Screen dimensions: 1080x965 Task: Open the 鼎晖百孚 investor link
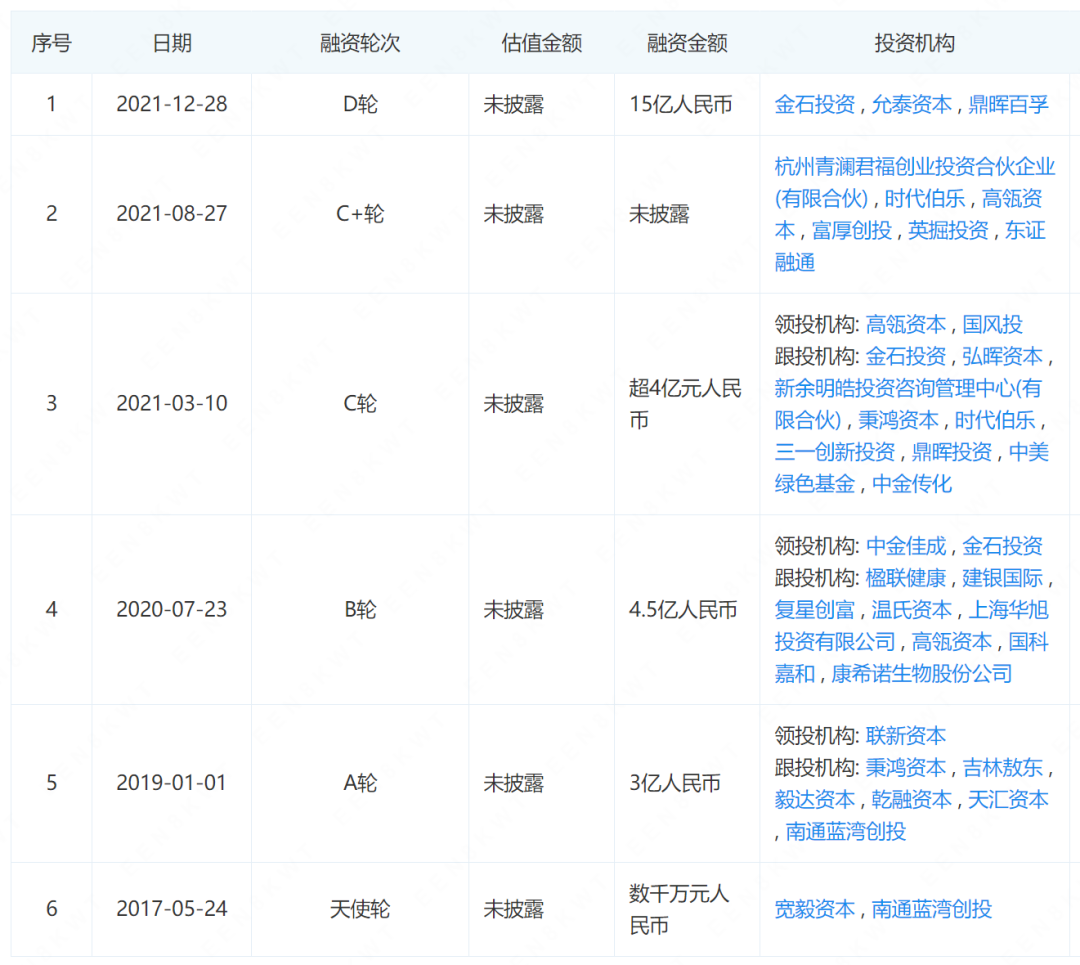coord(1008,105)
